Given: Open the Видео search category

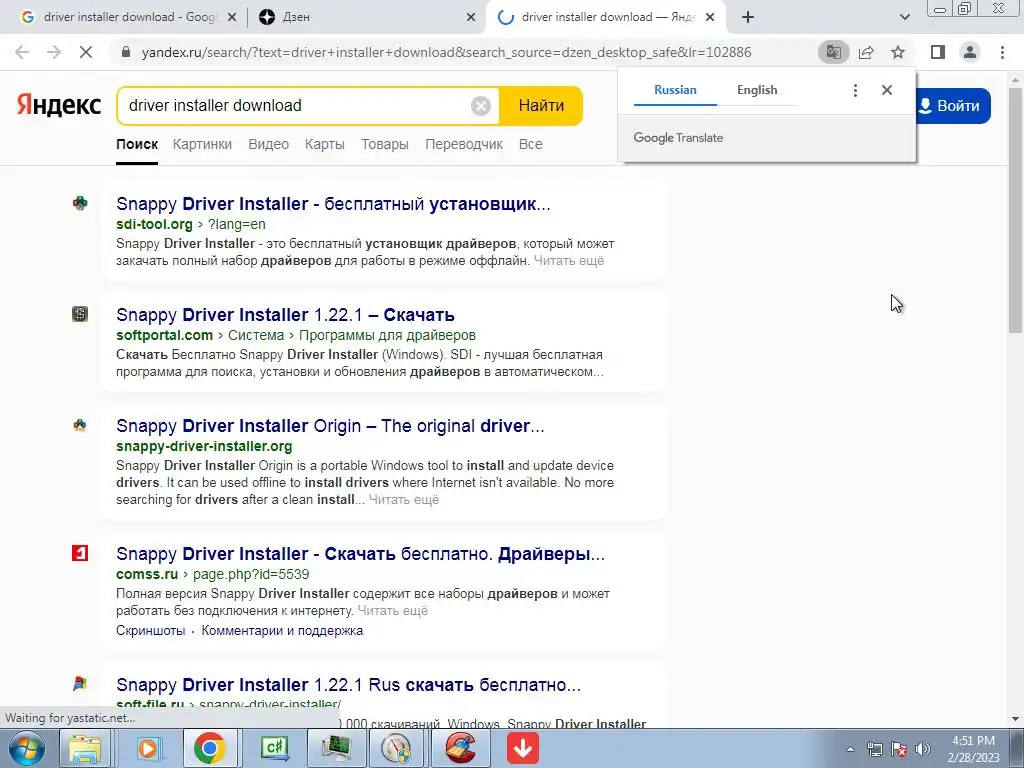Looking at the screenshot, I should (x=268, y=144).
